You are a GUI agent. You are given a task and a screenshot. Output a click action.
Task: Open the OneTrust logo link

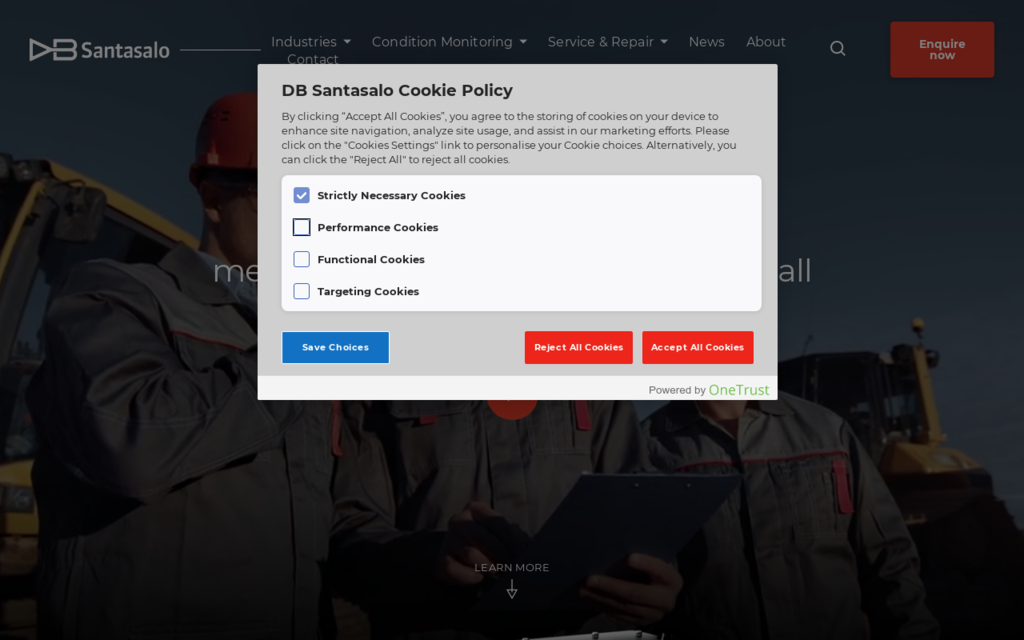(738, 390)
